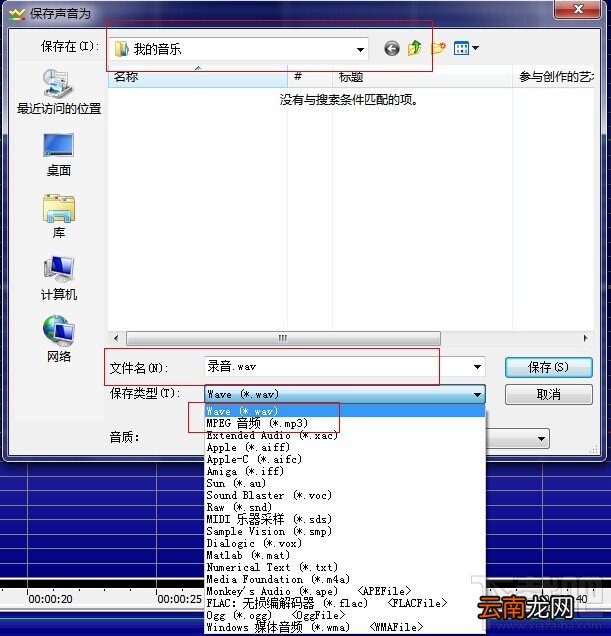Viewport: 611px width, 636px height.
Task: Go to 桌面 in sidebar
Action: 59,155
